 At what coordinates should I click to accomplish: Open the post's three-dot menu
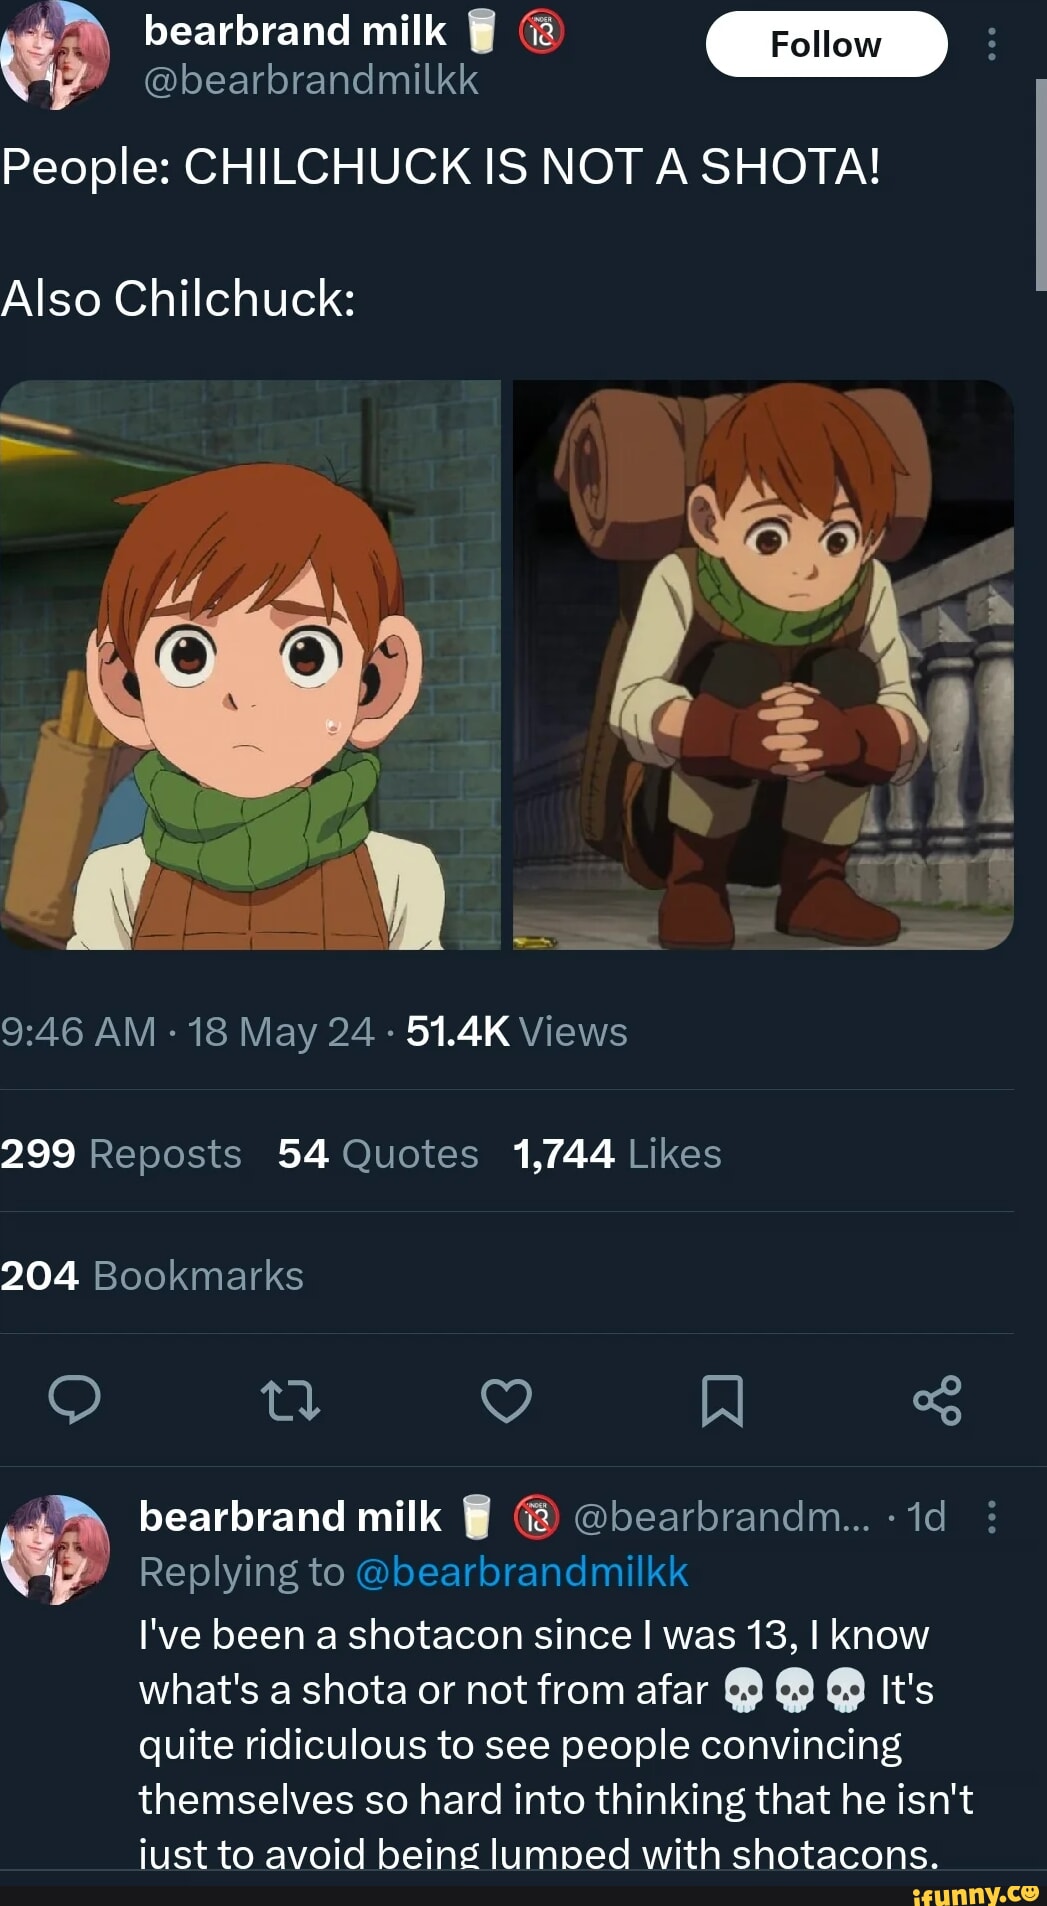pyautogui.click(x=991, y=44)
